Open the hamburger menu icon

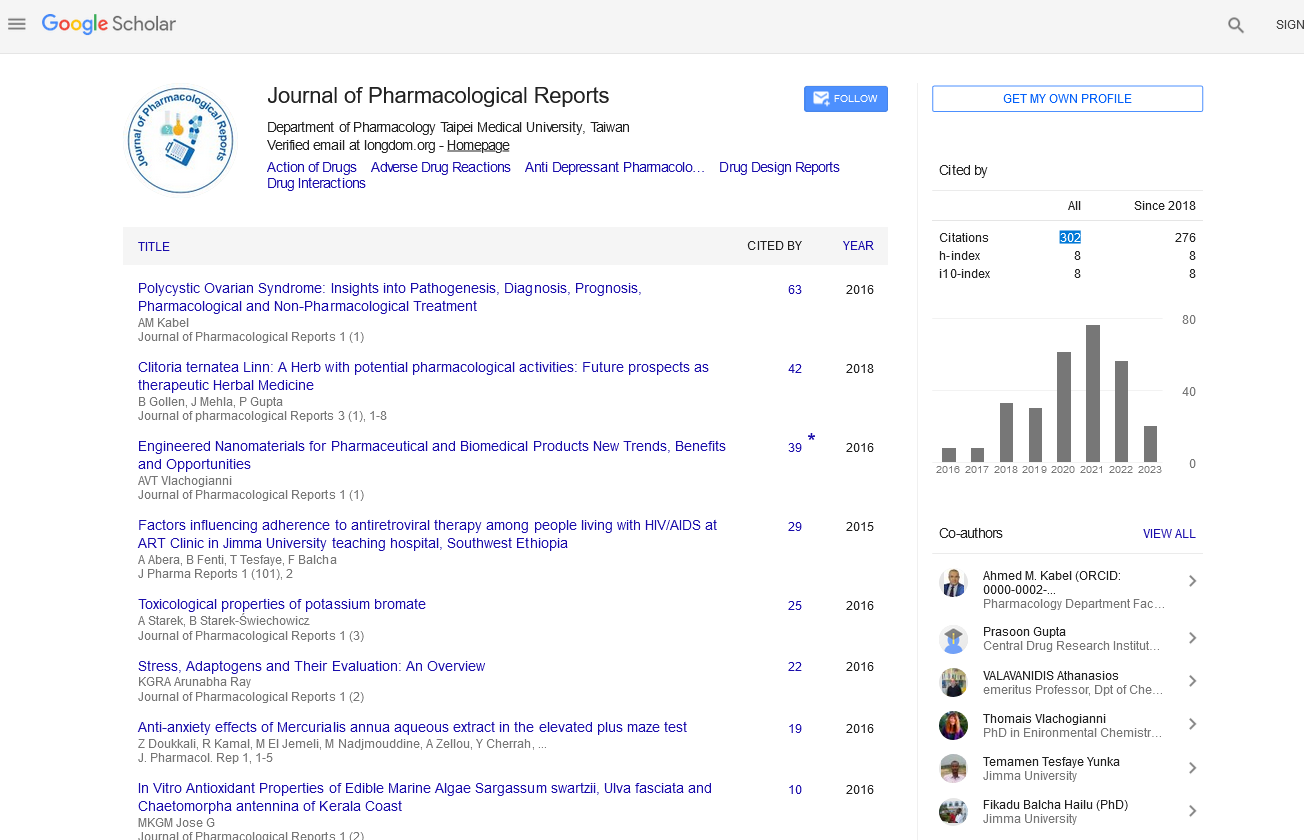(16, 25)
